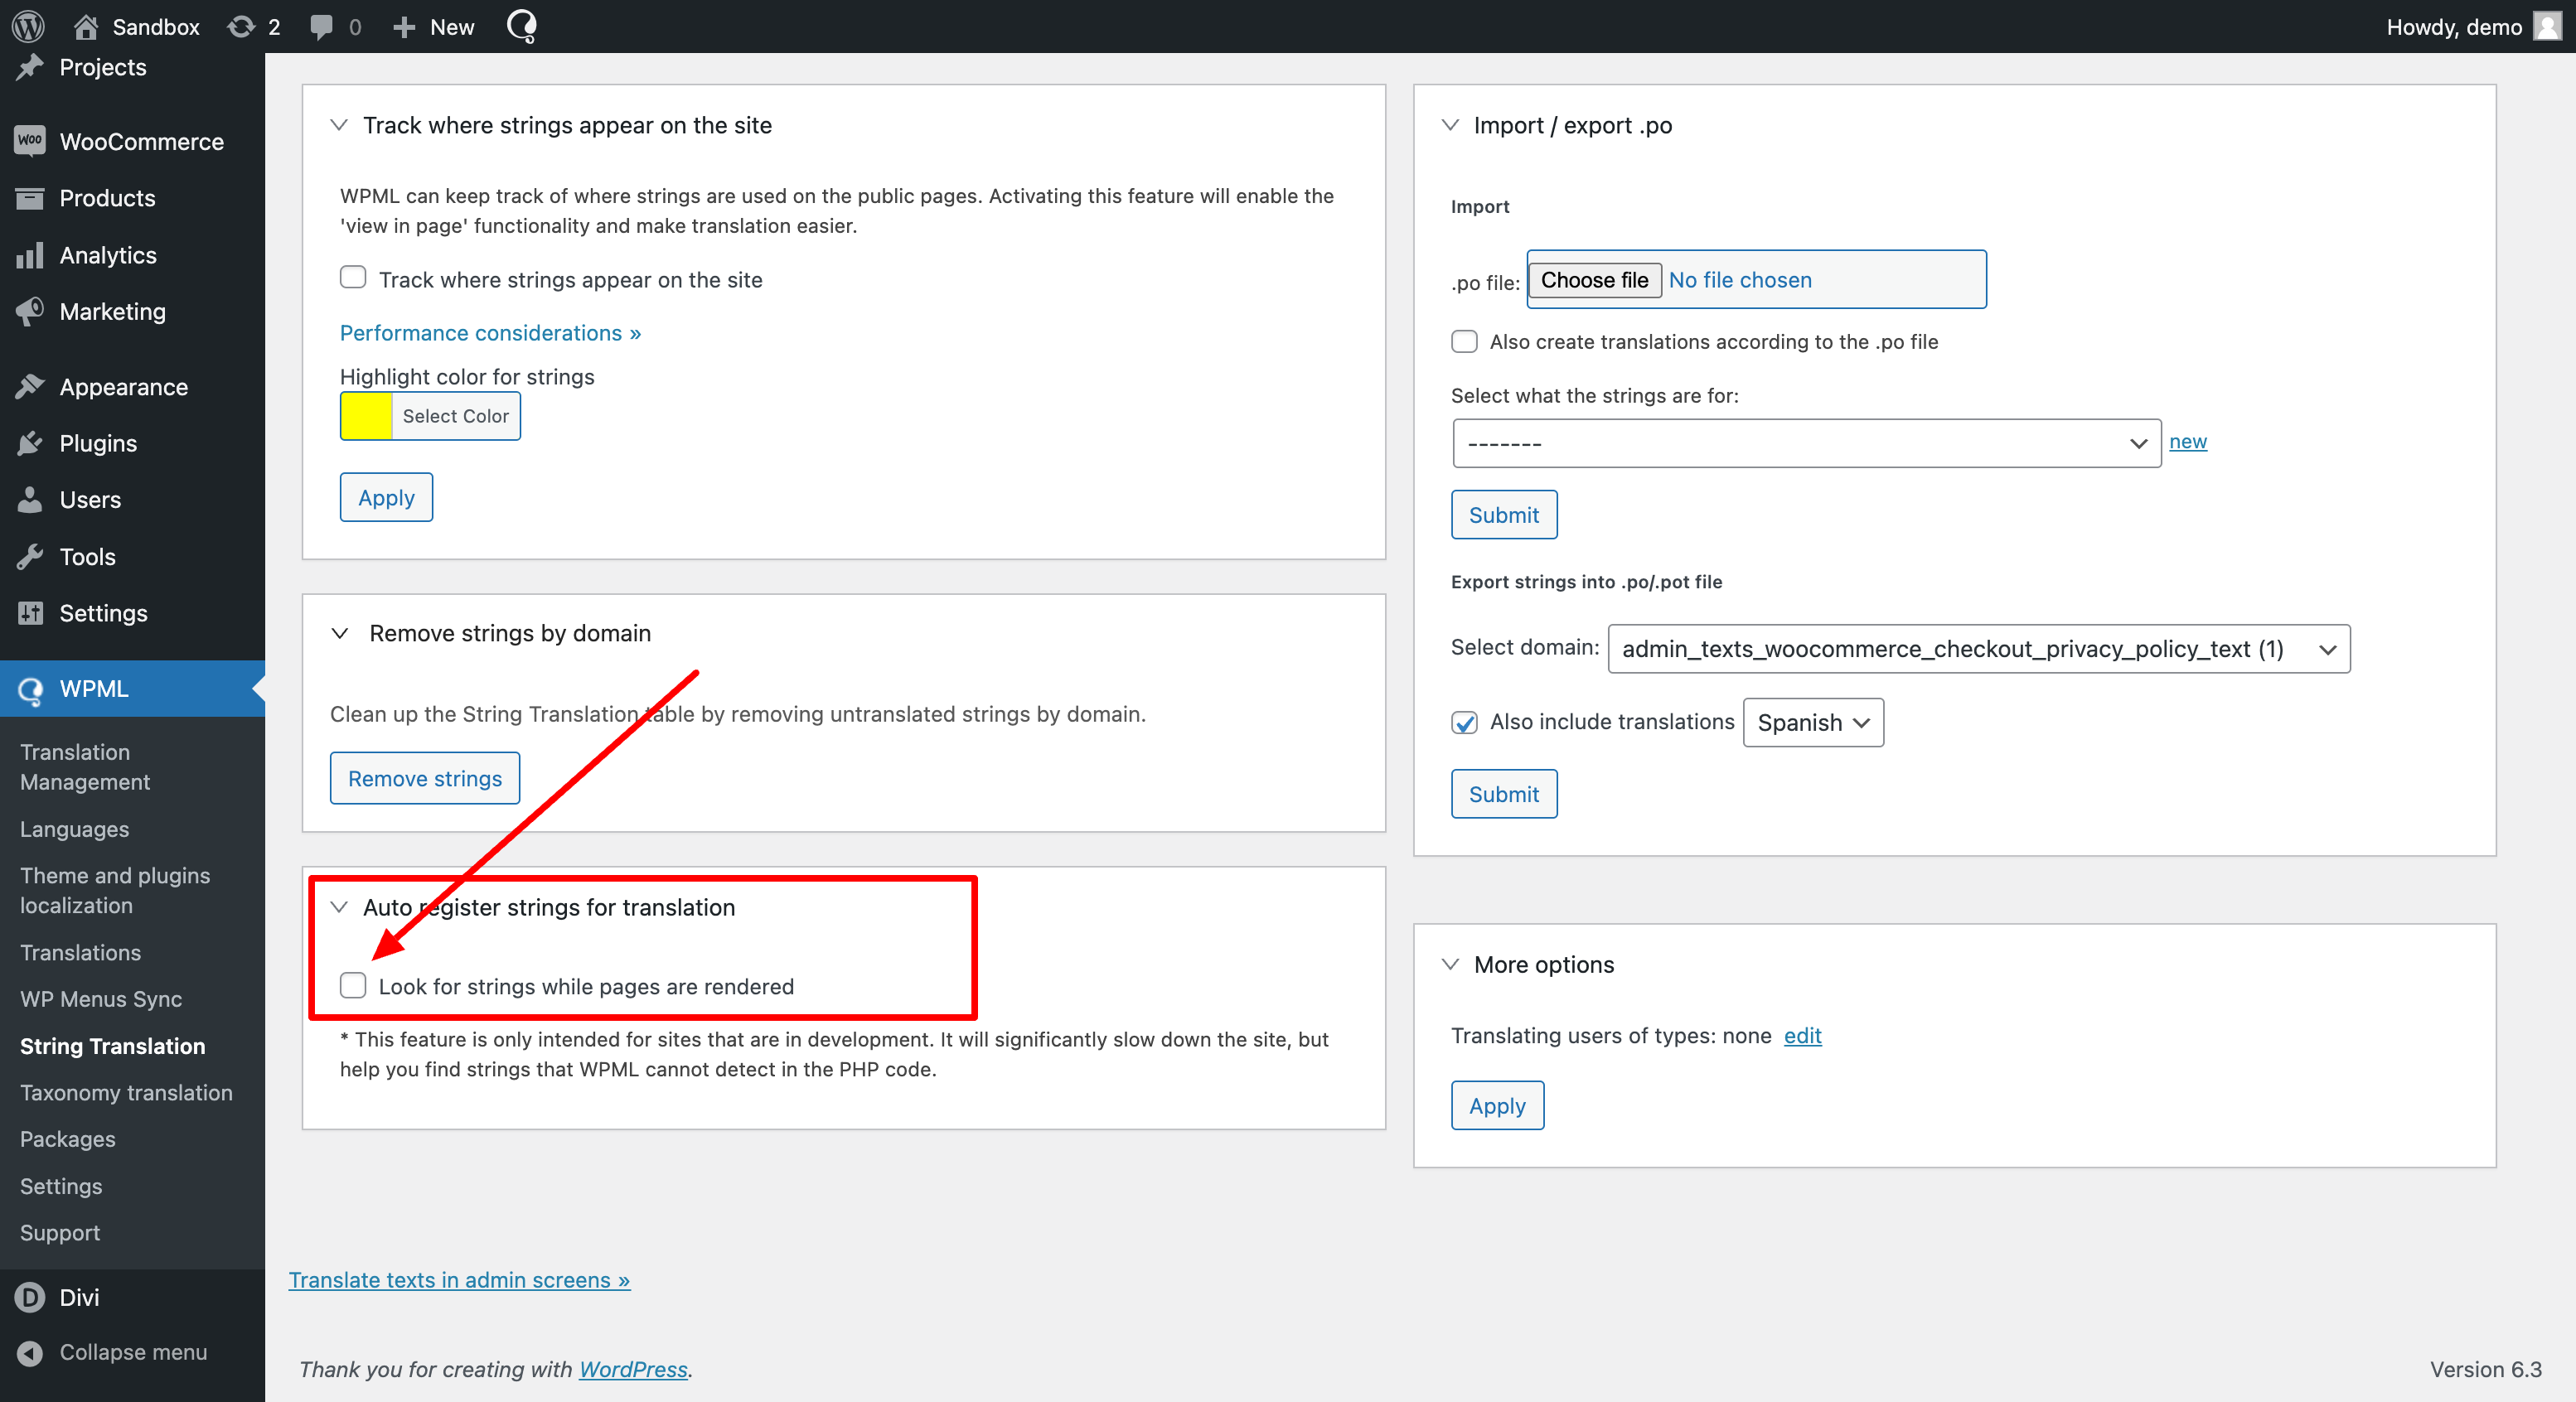The image size is (2576, 1402).
Task: Collapse More options section
Action: pos(1450,964)
